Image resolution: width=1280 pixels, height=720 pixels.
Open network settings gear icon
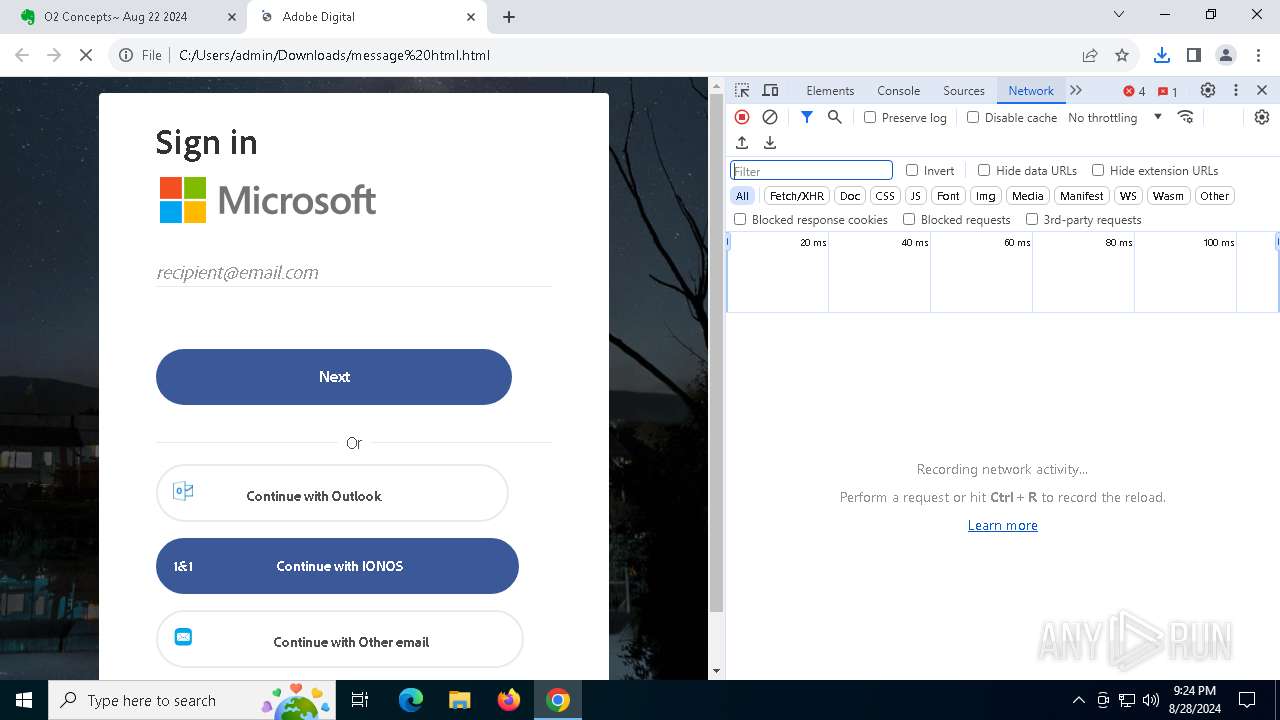[1262, 117]
